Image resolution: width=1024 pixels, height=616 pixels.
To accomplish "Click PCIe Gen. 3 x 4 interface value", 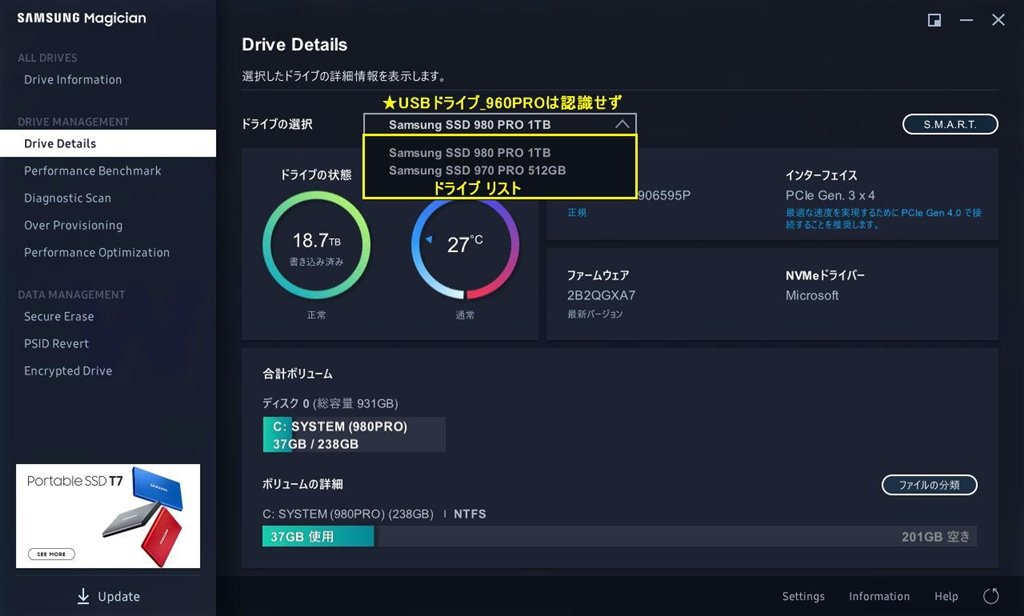I will [x=830, y=195].
